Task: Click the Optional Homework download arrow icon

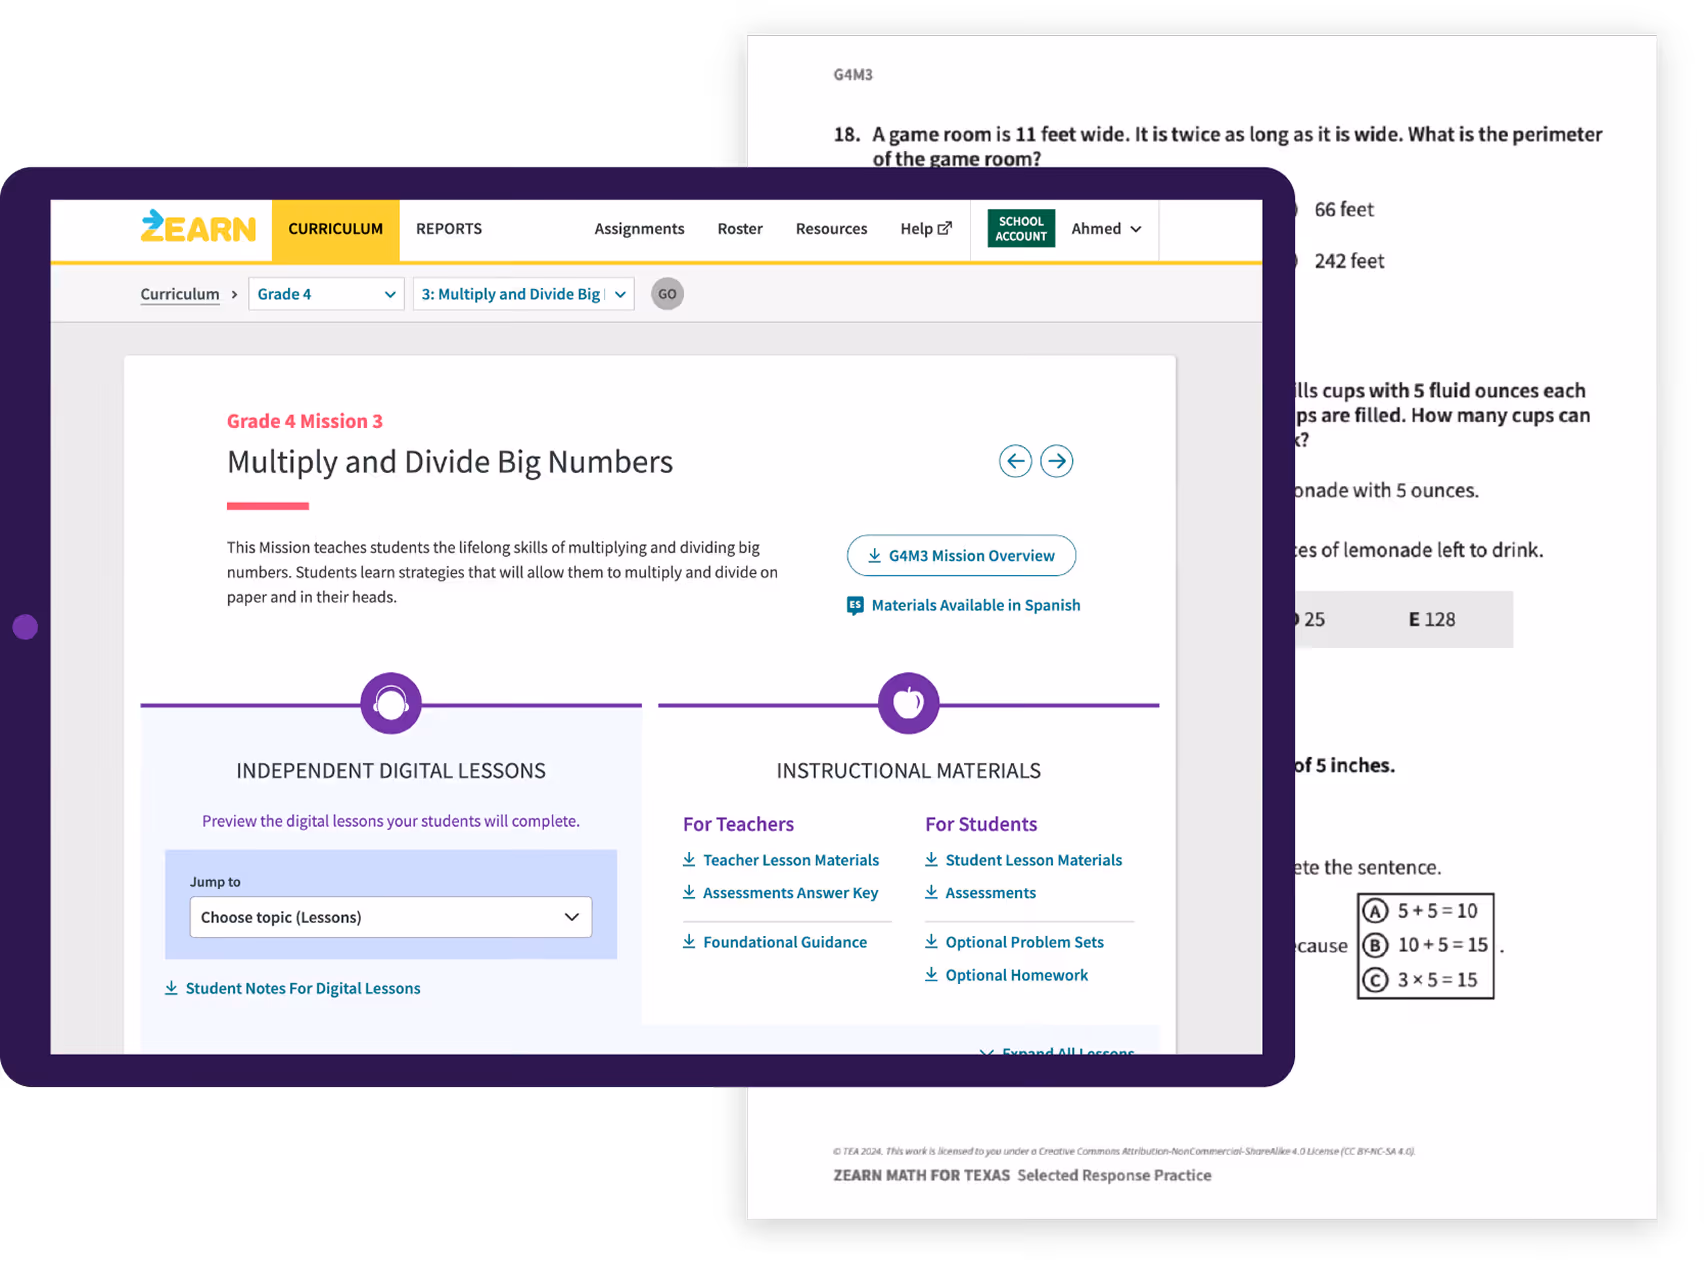Action: [x=931, y=974]
